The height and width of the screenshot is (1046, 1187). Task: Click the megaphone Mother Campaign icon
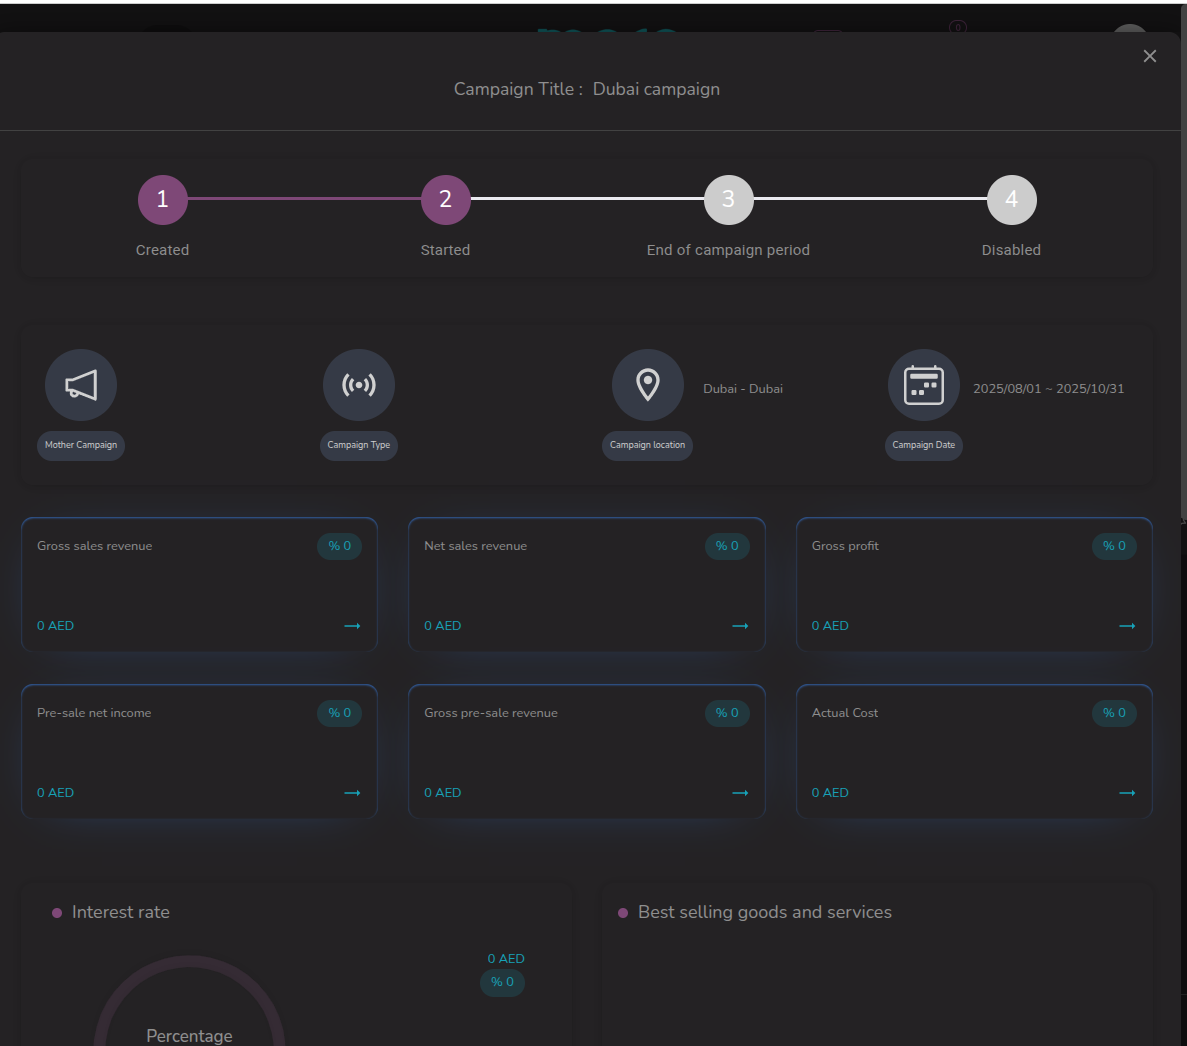[x=81, y=385]
